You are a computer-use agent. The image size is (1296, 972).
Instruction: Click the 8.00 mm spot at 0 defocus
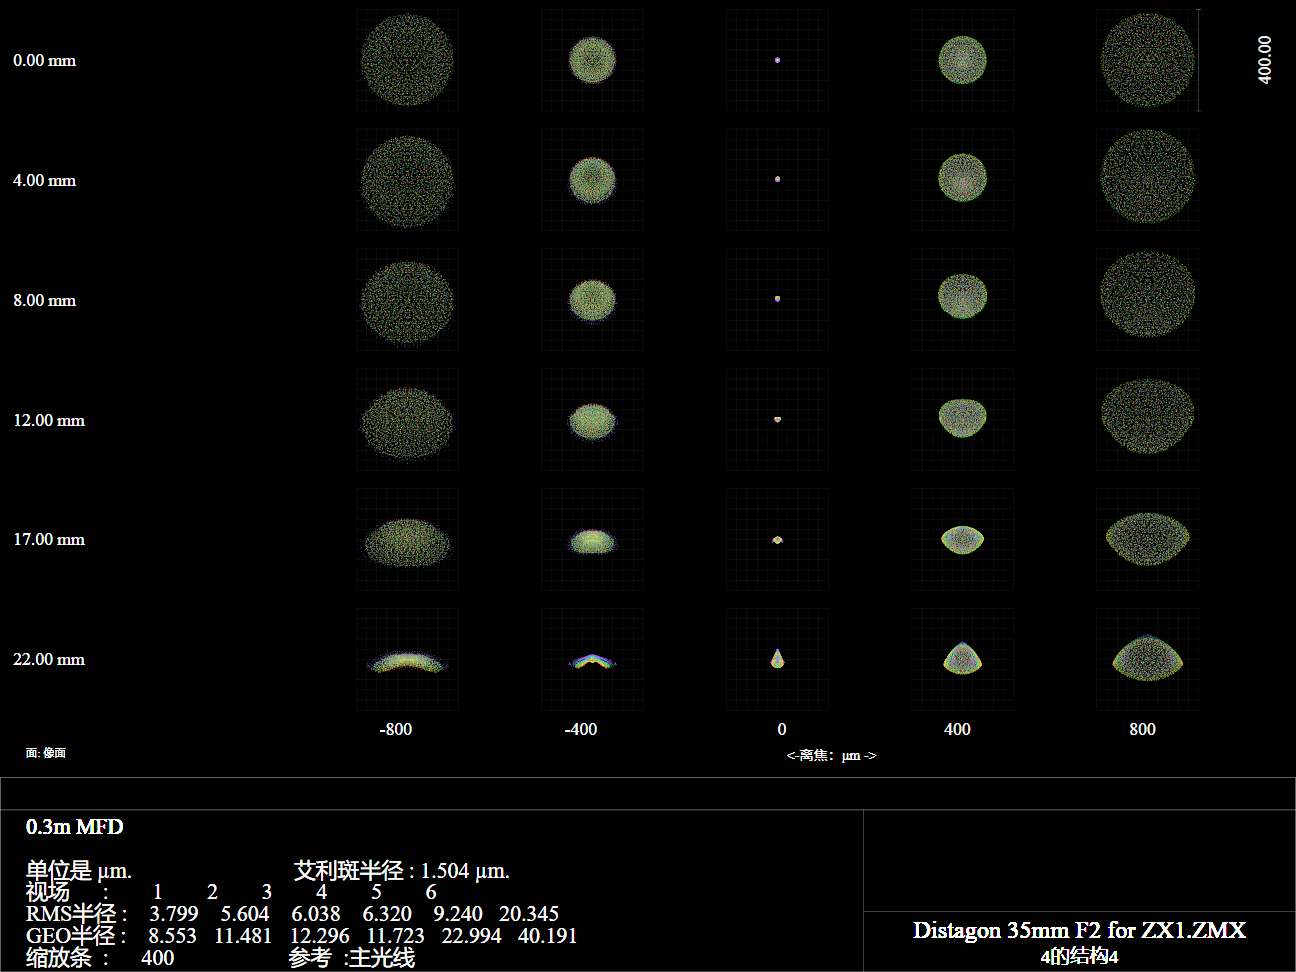click(777, 299)
